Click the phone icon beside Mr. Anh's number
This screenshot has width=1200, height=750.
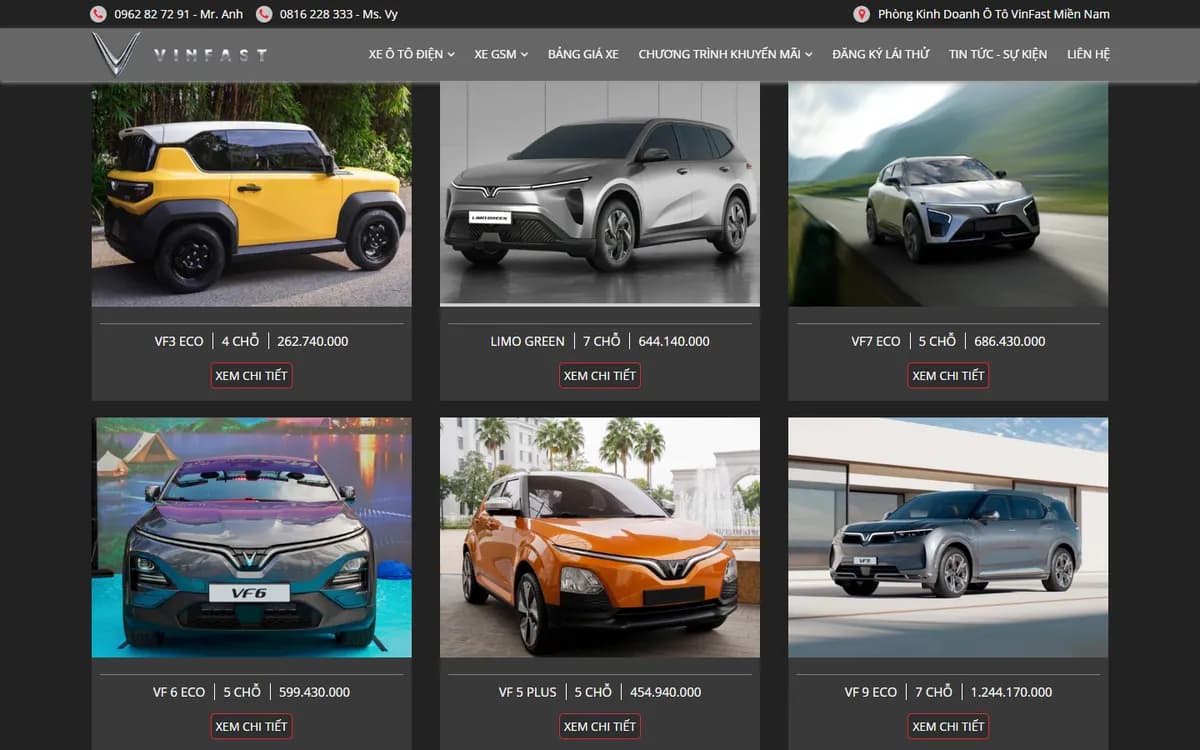point(98,14)
